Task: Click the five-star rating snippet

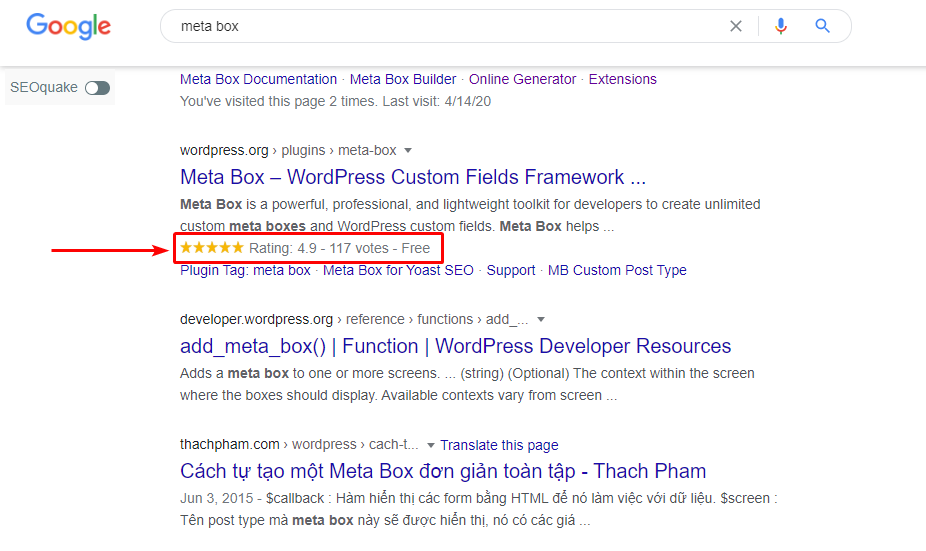Action: 211,248
